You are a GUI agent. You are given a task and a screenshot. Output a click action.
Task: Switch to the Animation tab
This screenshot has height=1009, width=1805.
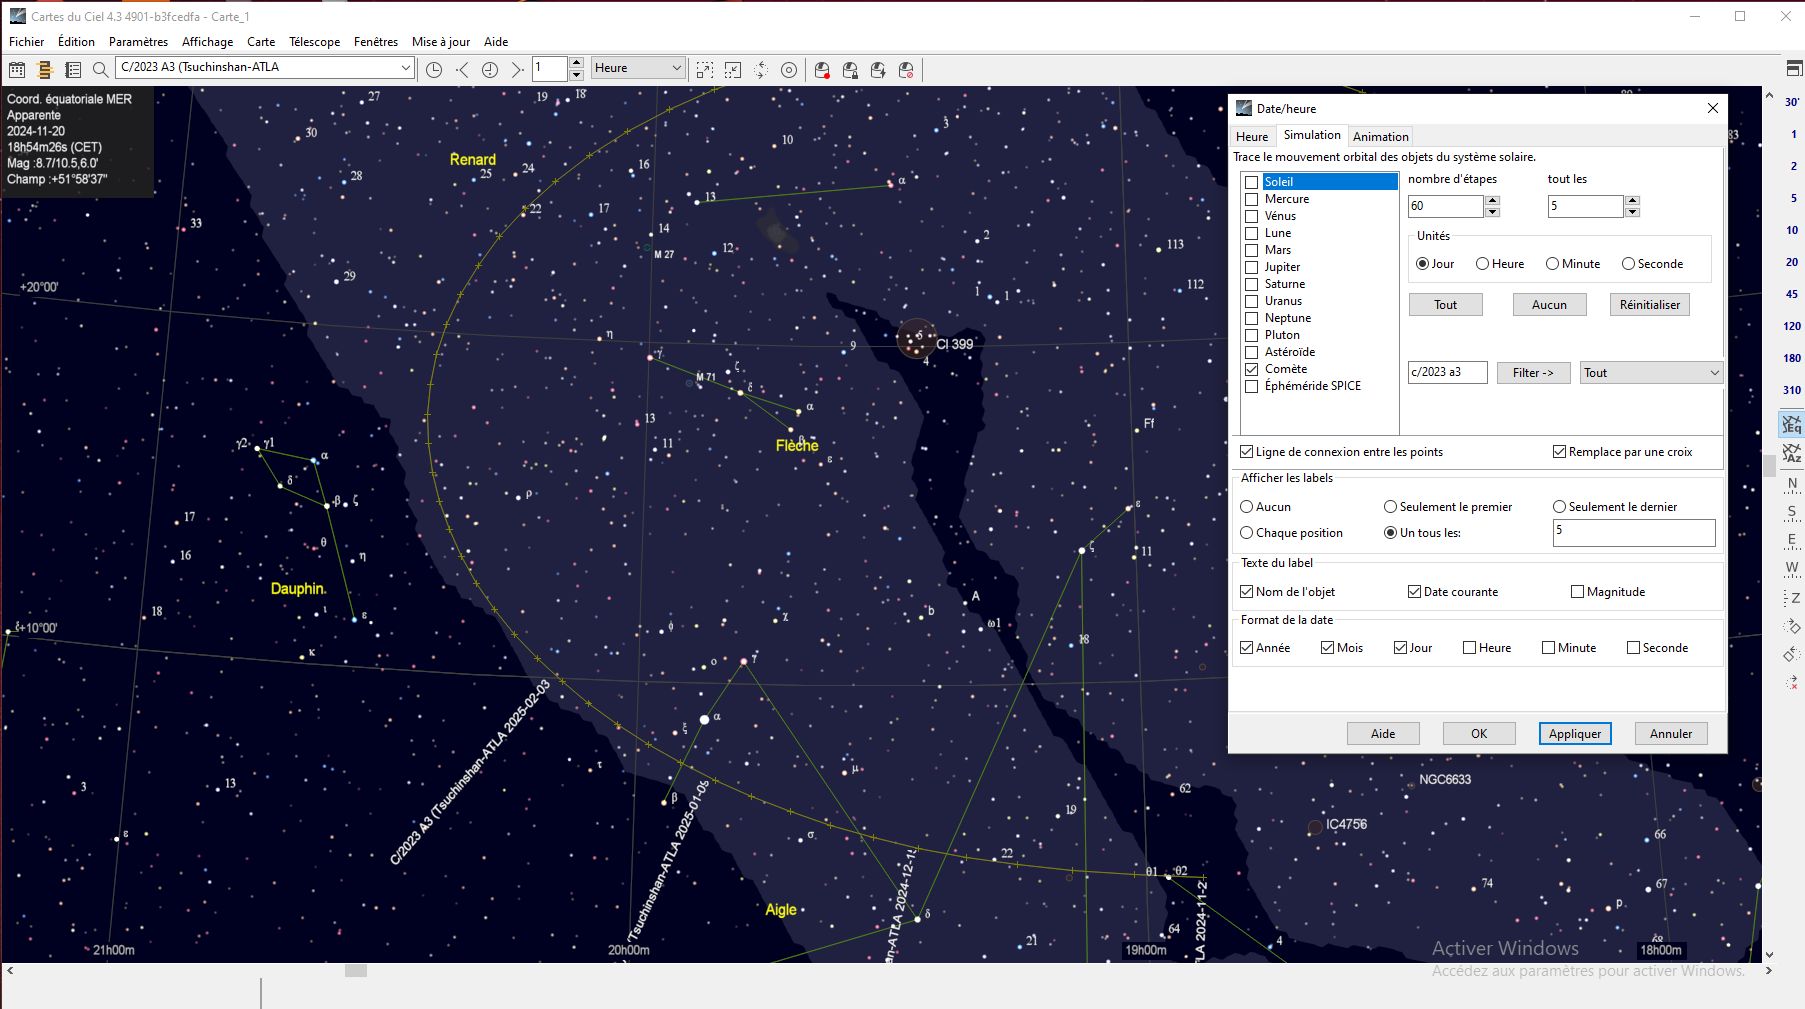click(1381, 137)
